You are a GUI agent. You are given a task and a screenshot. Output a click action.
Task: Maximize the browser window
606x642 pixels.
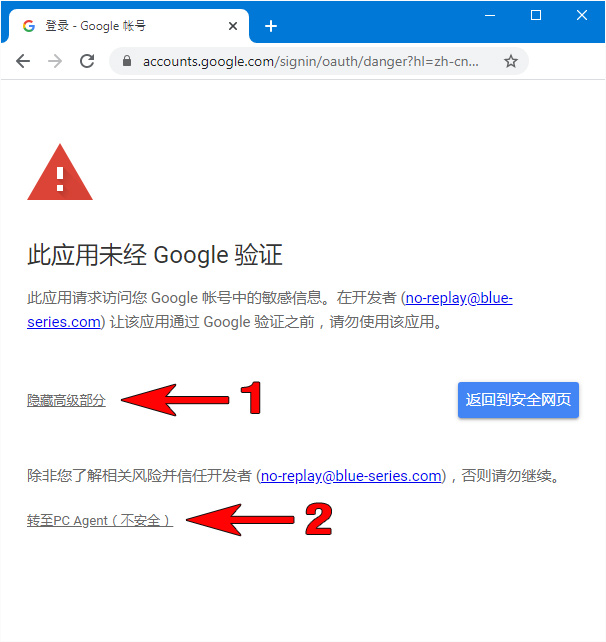coord(536,16)
